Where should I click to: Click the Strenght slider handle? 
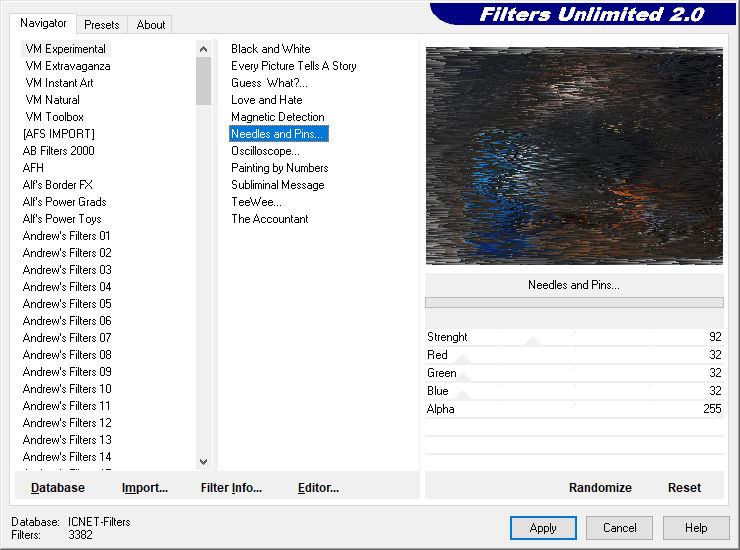tap(532, 341)
